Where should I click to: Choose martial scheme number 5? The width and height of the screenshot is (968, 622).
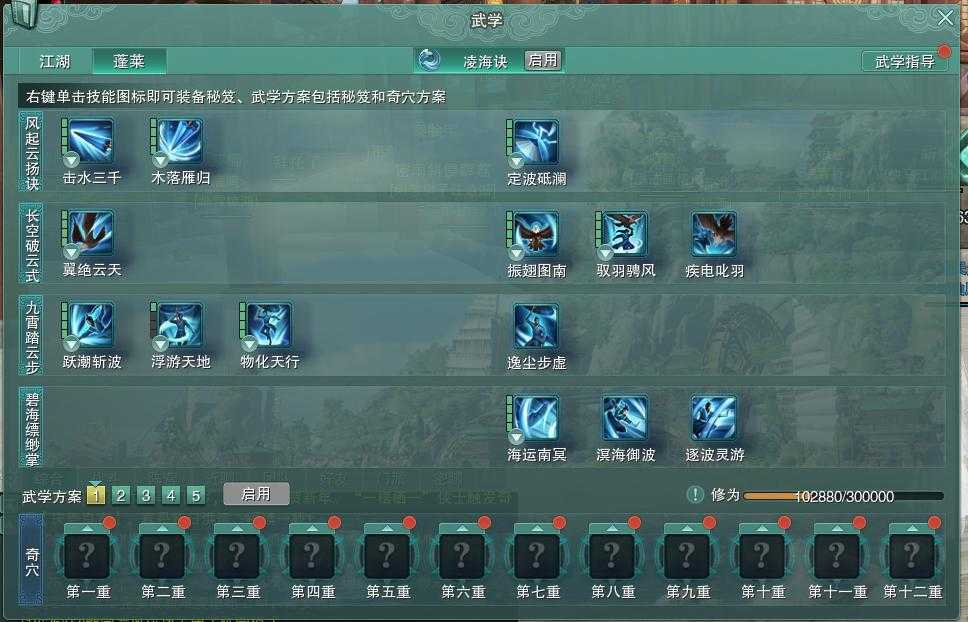tap(196, 496)
